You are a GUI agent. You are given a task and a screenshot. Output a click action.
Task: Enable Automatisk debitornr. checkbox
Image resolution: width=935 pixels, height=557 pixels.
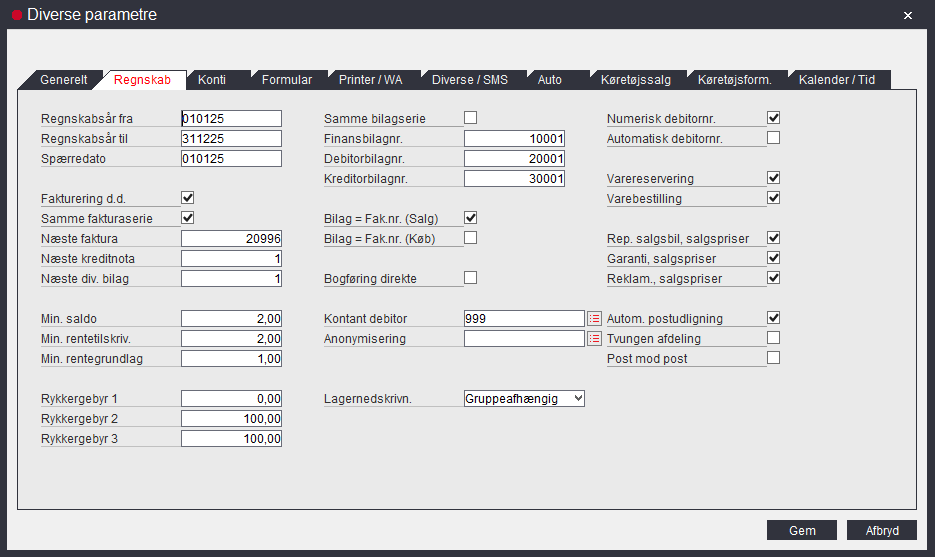pos(773,138)
